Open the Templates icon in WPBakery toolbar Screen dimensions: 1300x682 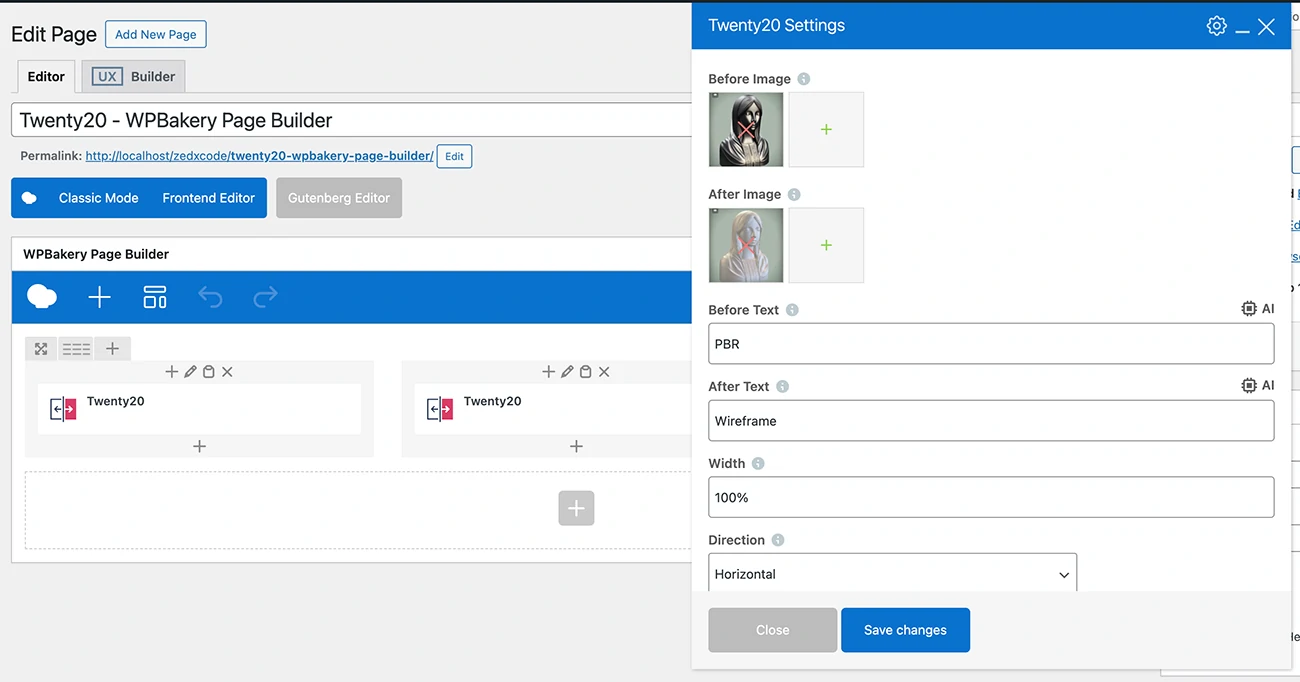tap(155, 297)
